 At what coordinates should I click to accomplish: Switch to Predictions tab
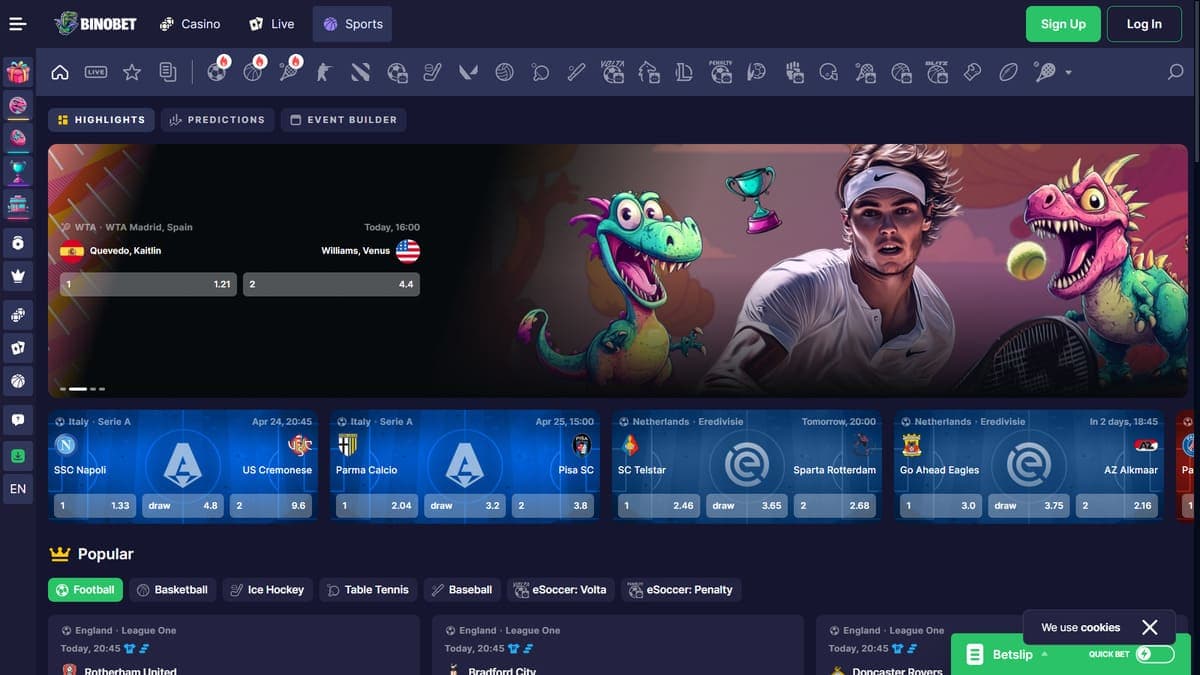coord(217,120)
